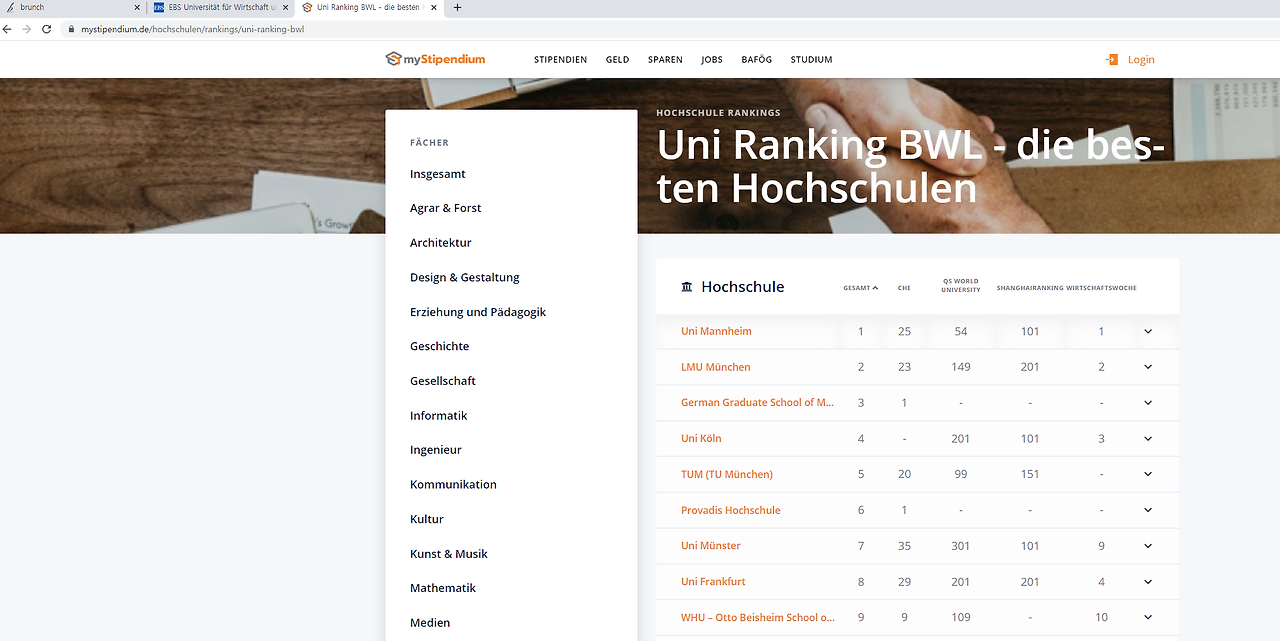Expand the Uni Mannheim row chevron
Screen dimensions: 1280x641
(1148, 331)
